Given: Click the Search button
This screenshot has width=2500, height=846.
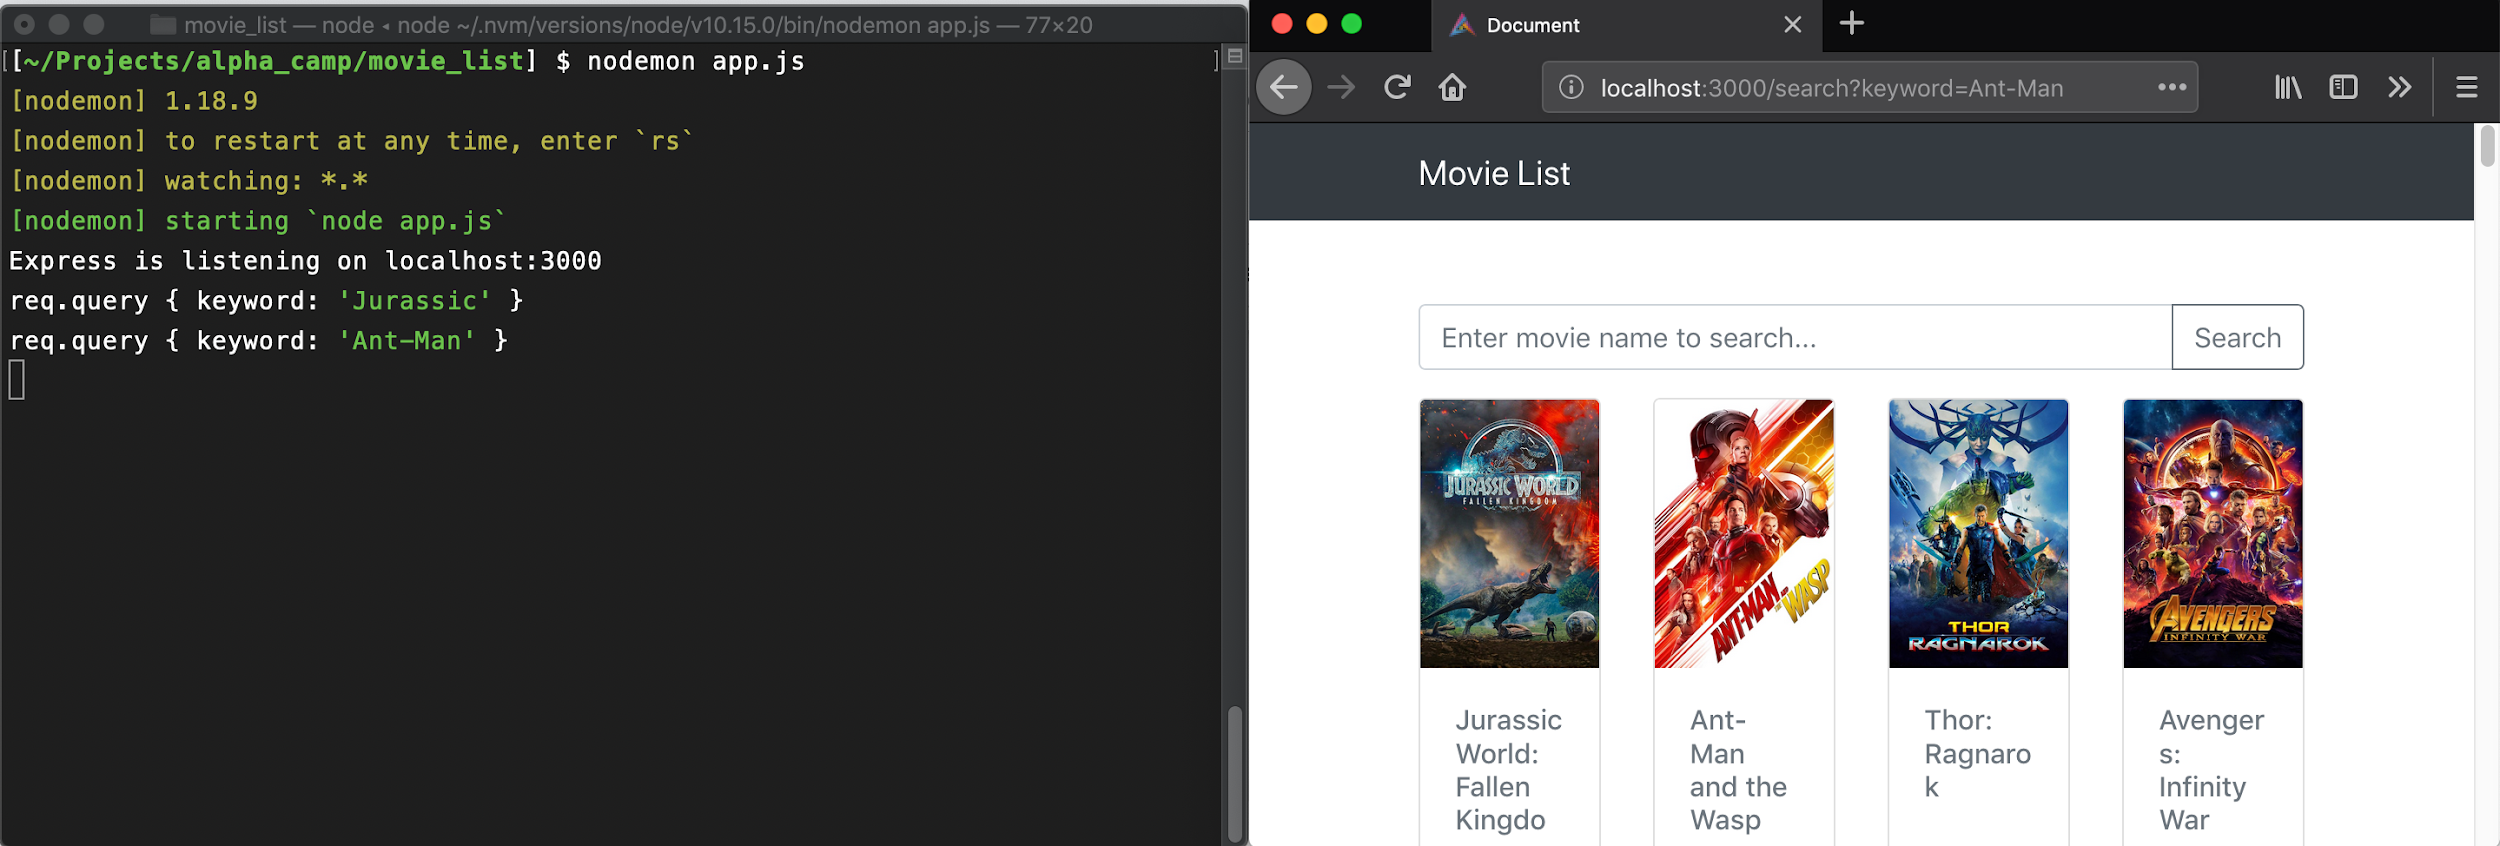Looking at the screenshot, I should [x=2237, y=338].
